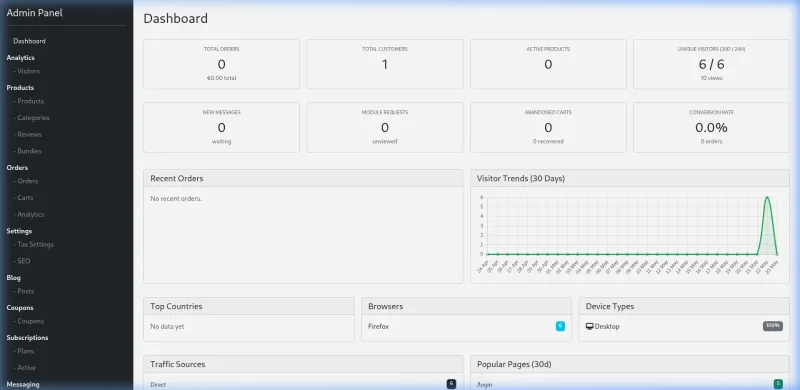Image resolution: width=800 pixels, height=390 pixels.
Task: Click the Desktop monitor icon
Action: pos(589,326)
